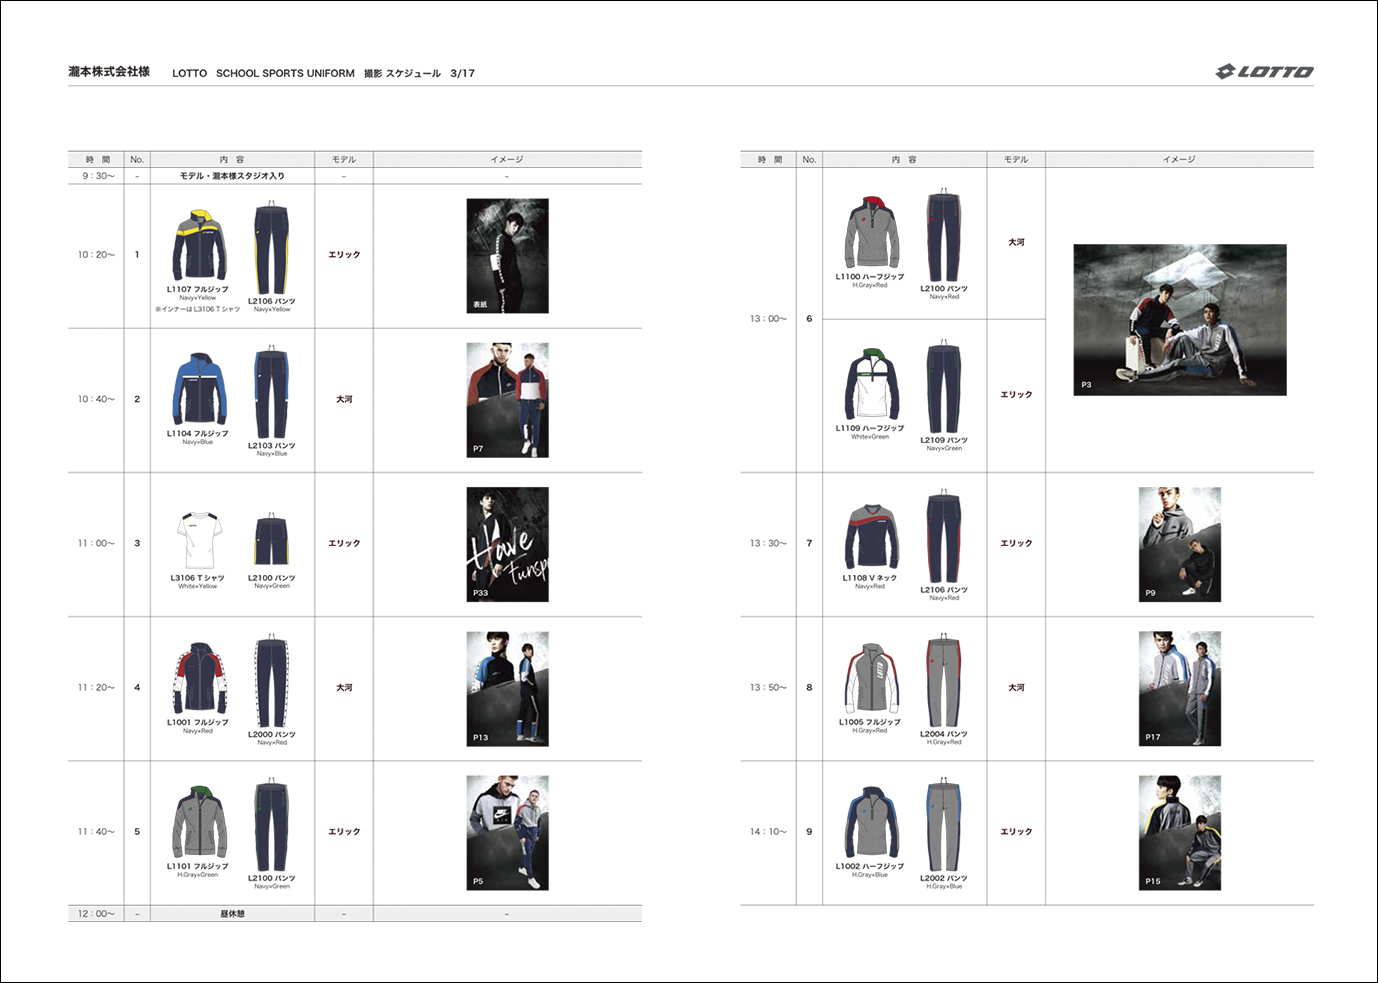The height and width of the screenshot is (983, 1378).
Task: Click the L1002 gray-blue half-zip illustration
Action: click(x=871, y=823)
